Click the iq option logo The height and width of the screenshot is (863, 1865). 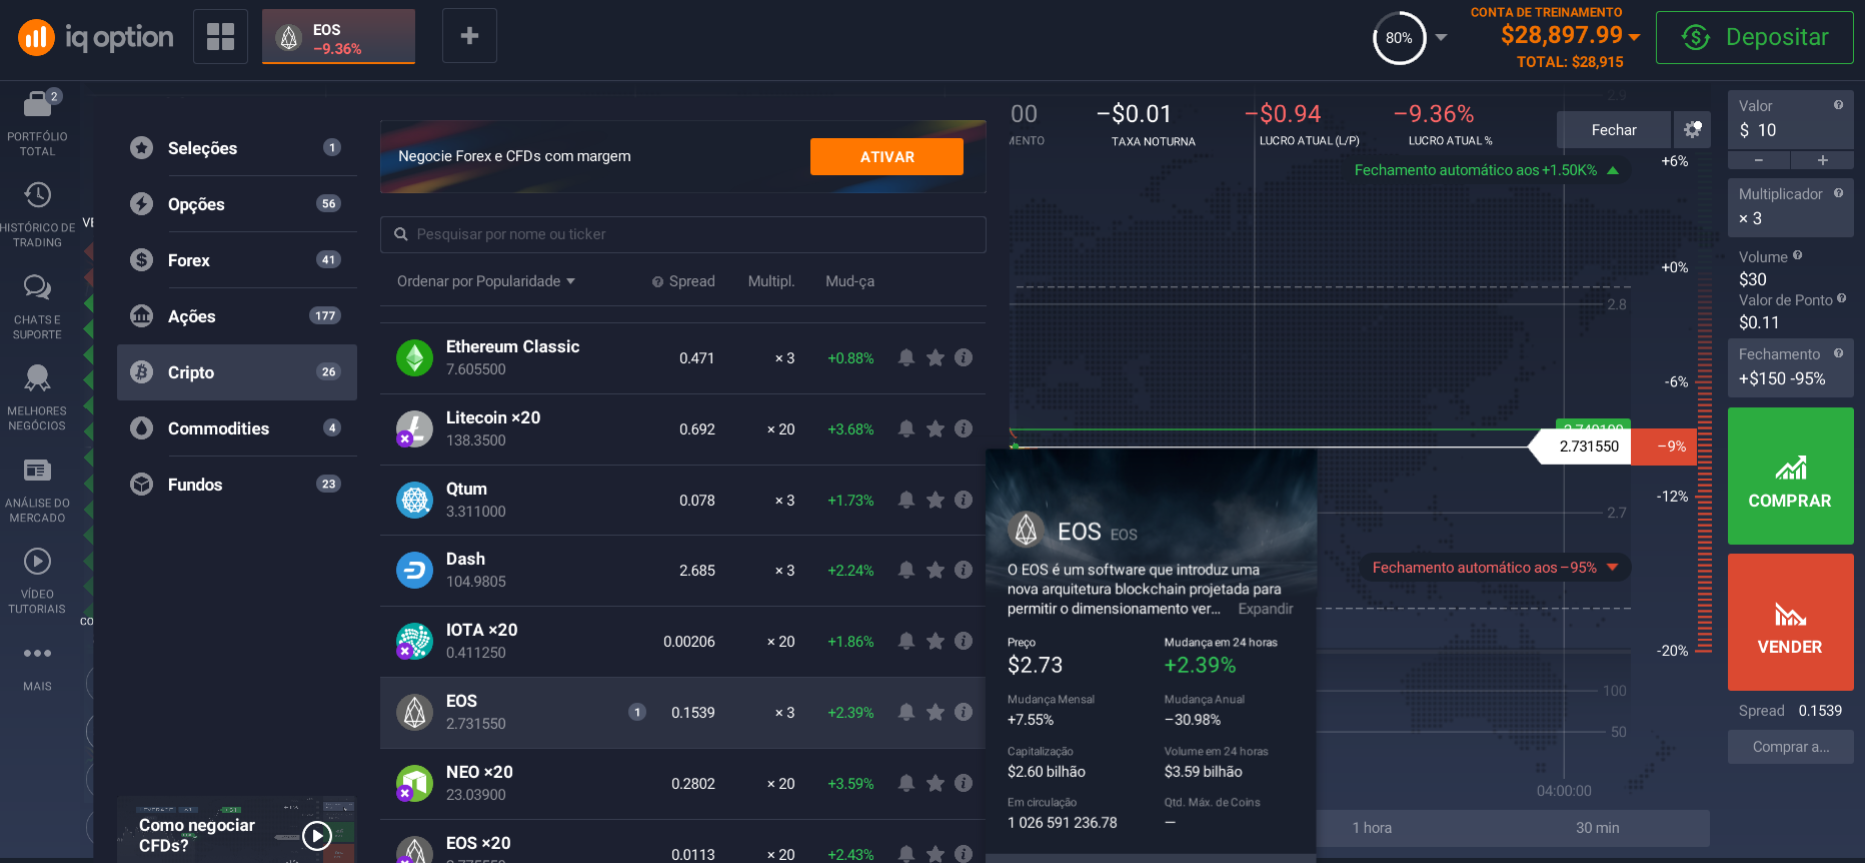[x=96, y=37]
